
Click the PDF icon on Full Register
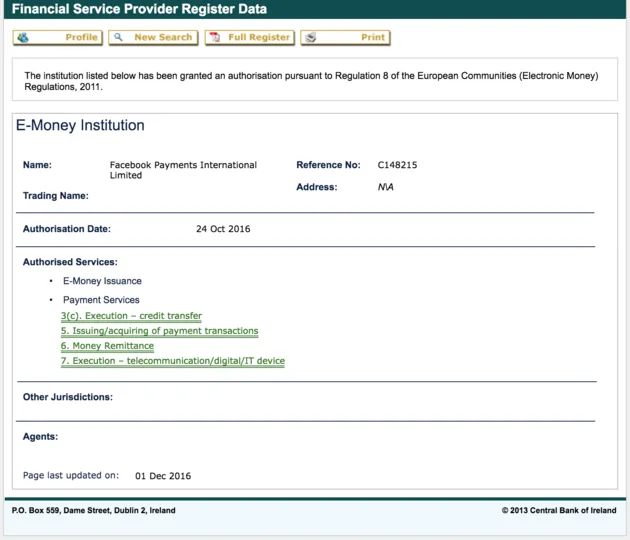point(215,37)
